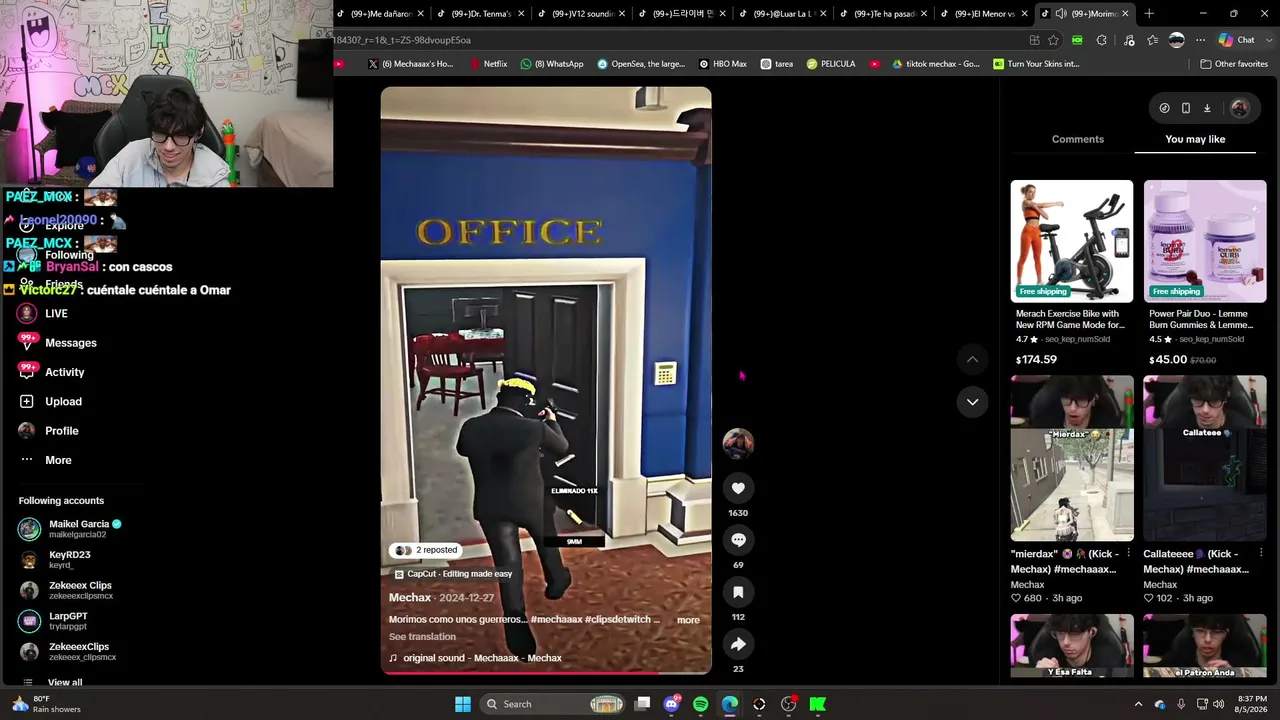The width and height of the screenshot is (1280, 720).
Task: Open Copilot Chat in the browser toolbar
Action: click(1236, 40)
